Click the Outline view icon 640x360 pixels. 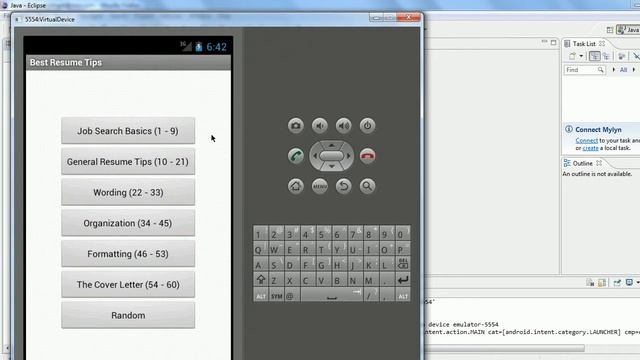click(567, 163)
